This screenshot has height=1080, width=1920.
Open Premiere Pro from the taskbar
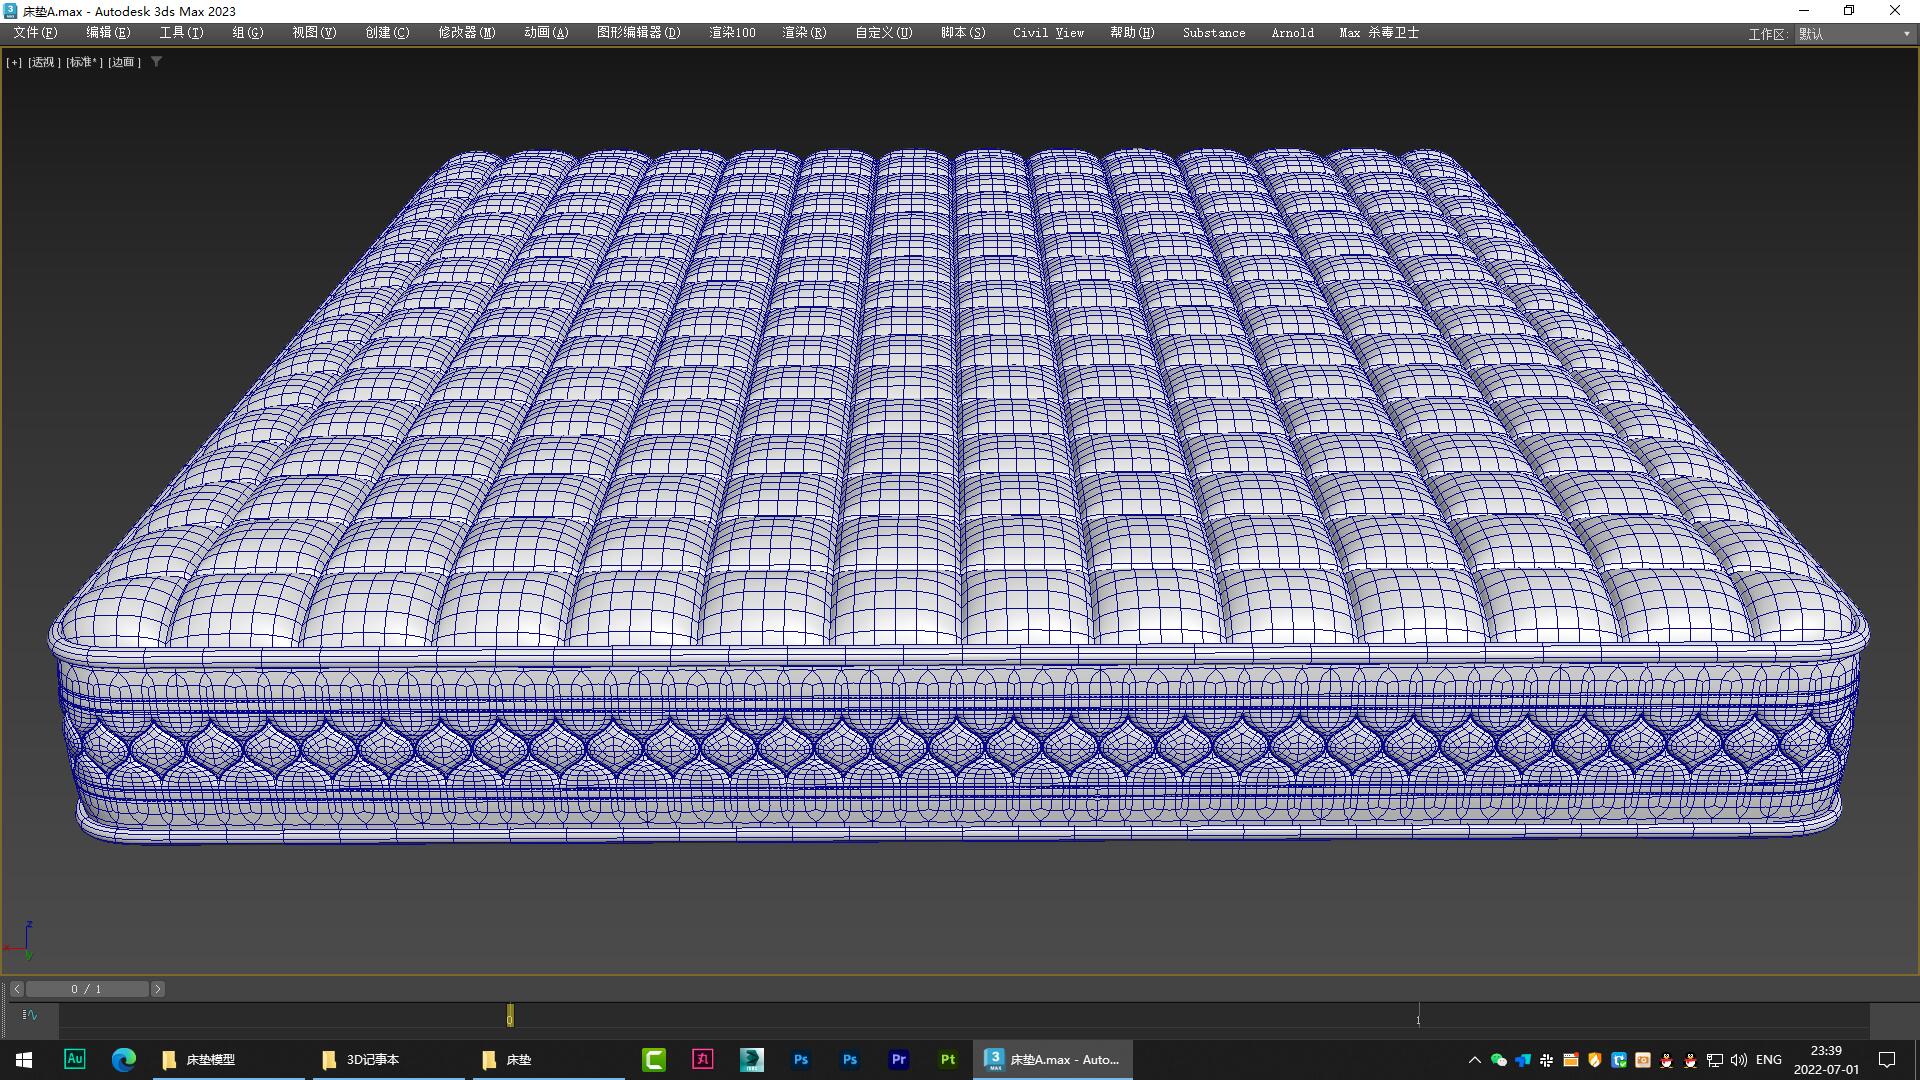click(x=899, y=1059)
